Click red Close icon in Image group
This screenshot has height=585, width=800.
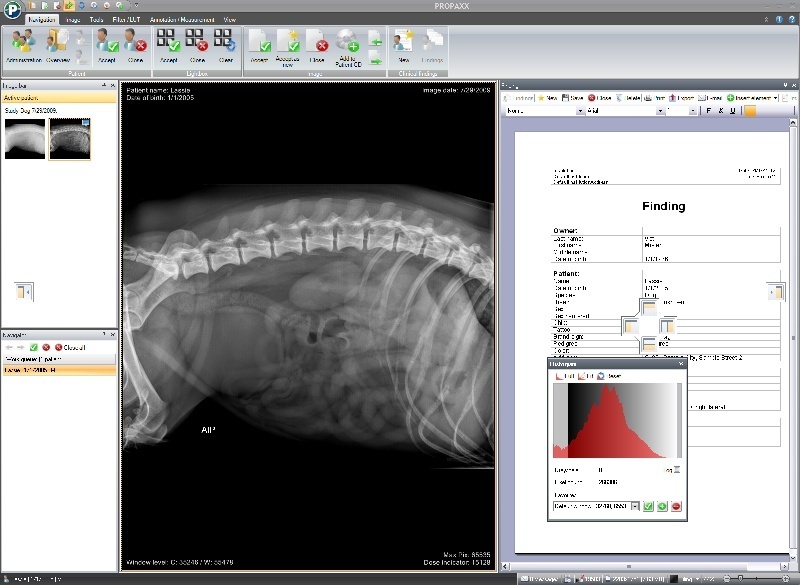[x=319, y=44]
